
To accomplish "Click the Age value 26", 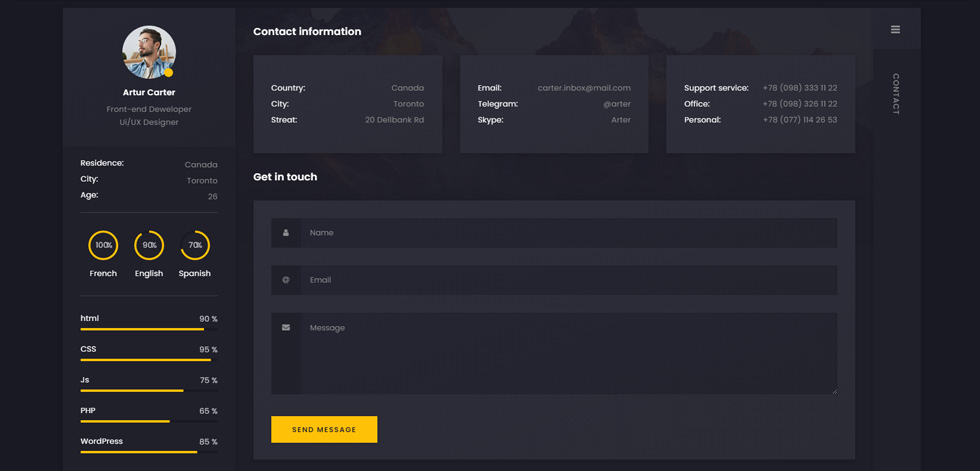I will (x=212, y=196).
